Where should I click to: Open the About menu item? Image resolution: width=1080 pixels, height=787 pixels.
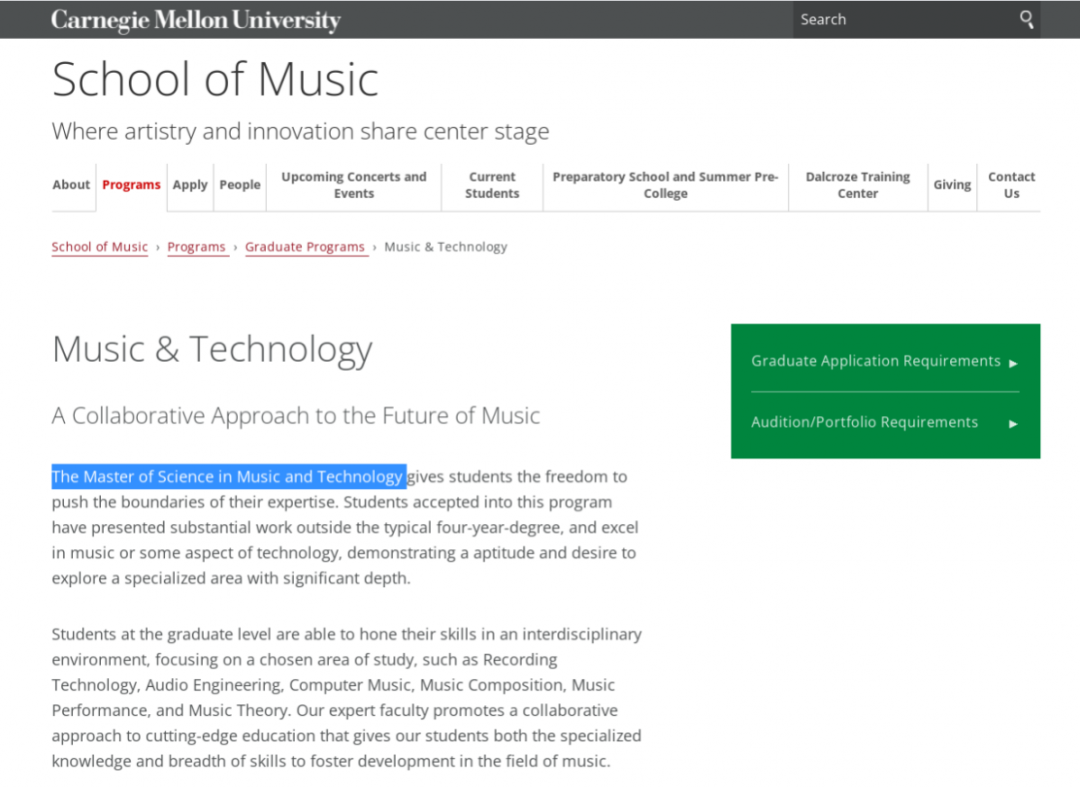coord(71,185)
